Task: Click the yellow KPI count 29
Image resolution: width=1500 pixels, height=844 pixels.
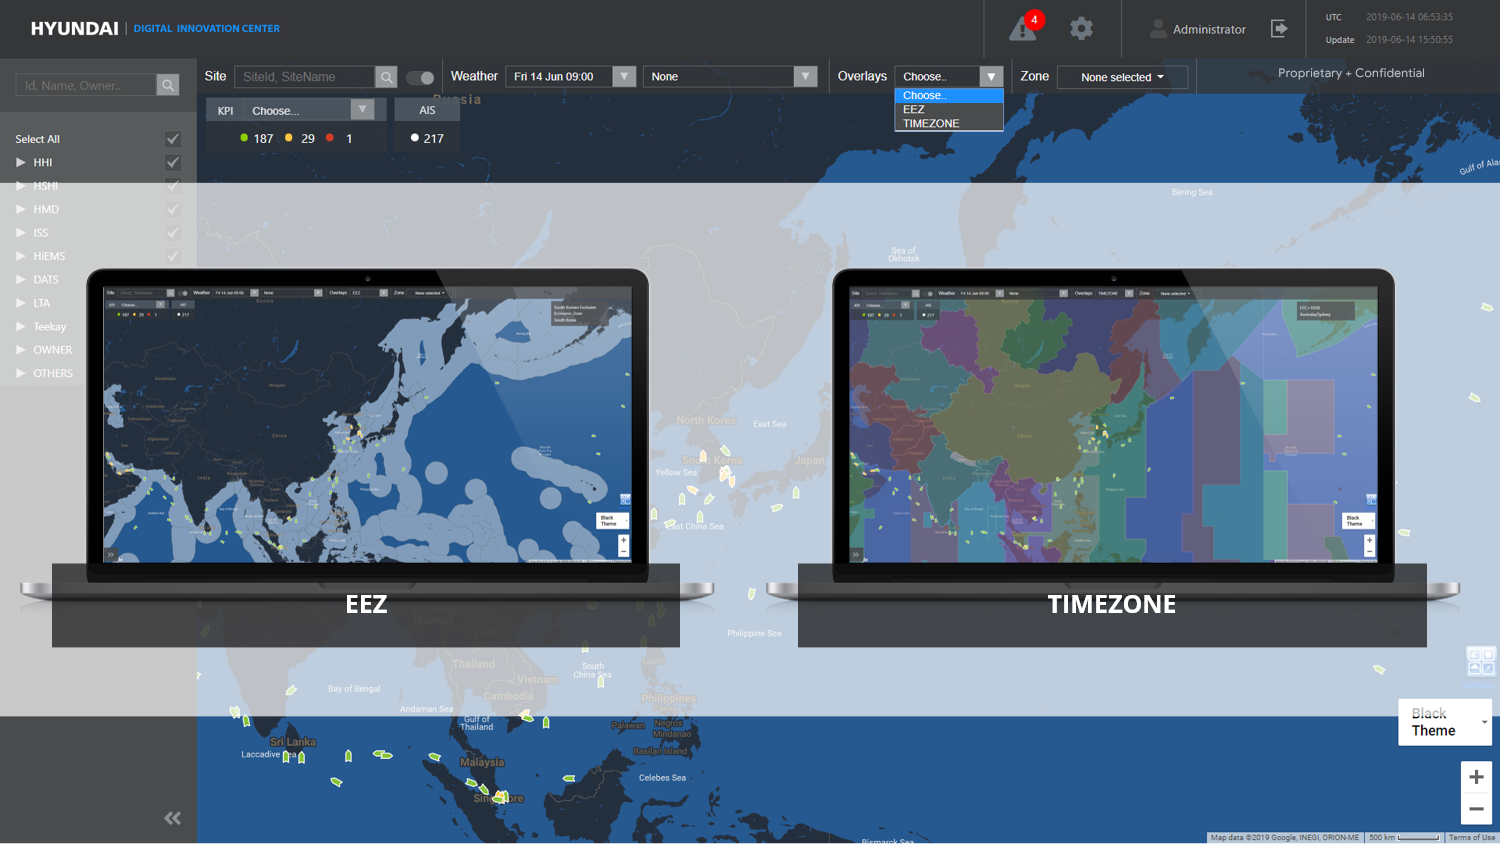Action: click(308, 139)
